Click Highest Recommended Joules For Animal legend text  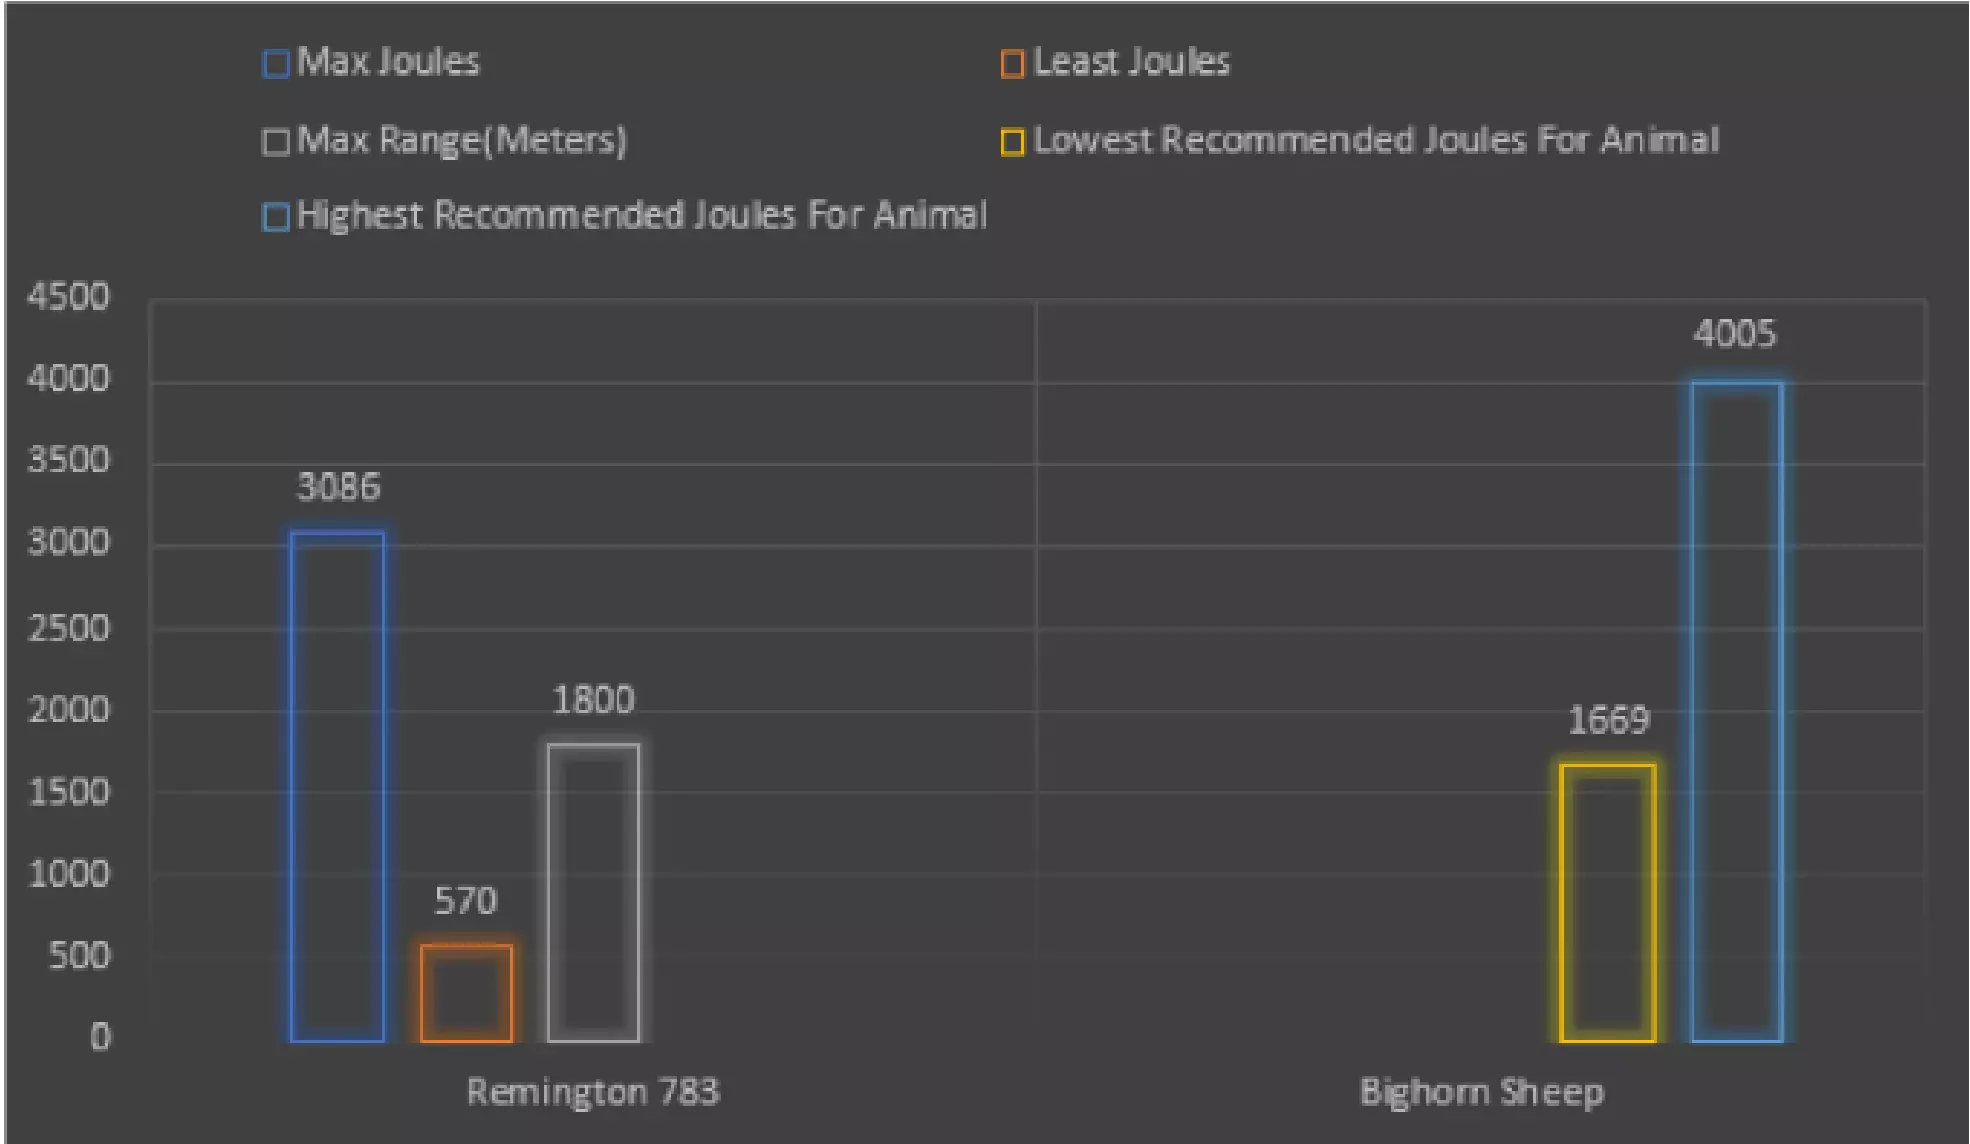pos(642,215)
